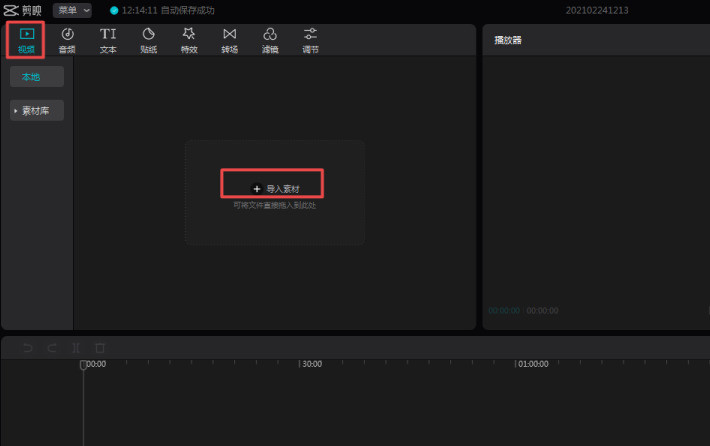
Task: Click the auto-save status indicator dot
Action: pos(114,10)
